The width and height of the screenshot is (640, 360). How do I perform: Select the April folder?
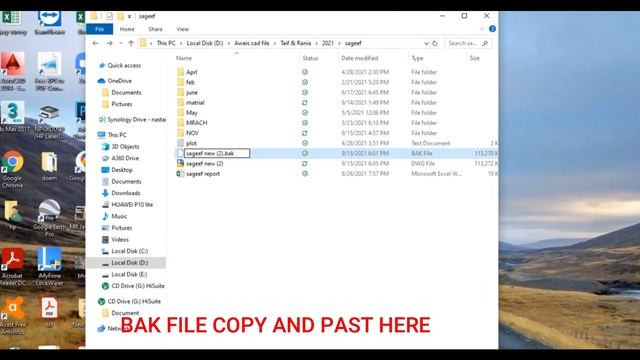(191, 72)
